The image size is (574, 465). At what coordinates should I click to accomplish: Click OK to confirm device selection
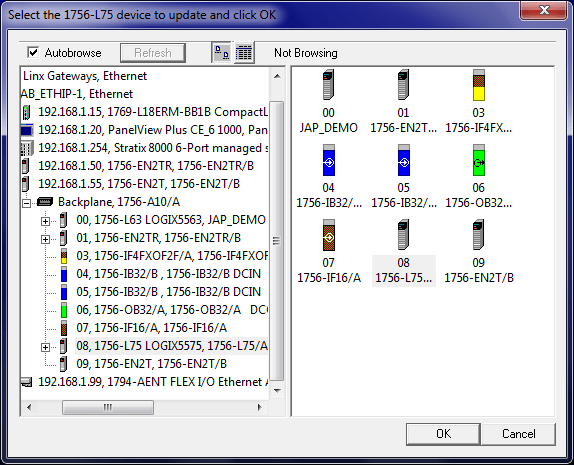coord(443,434)
